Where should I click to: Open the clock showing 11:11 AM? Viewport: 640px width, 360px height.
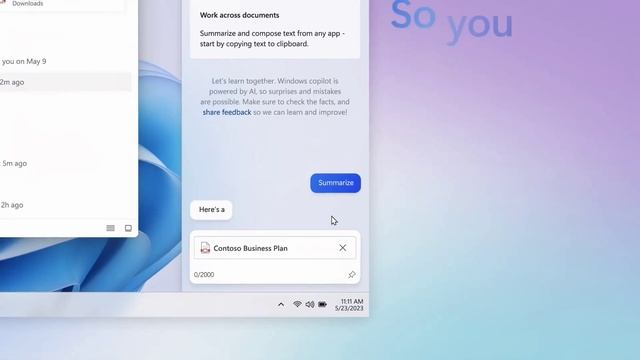[349, 305]
